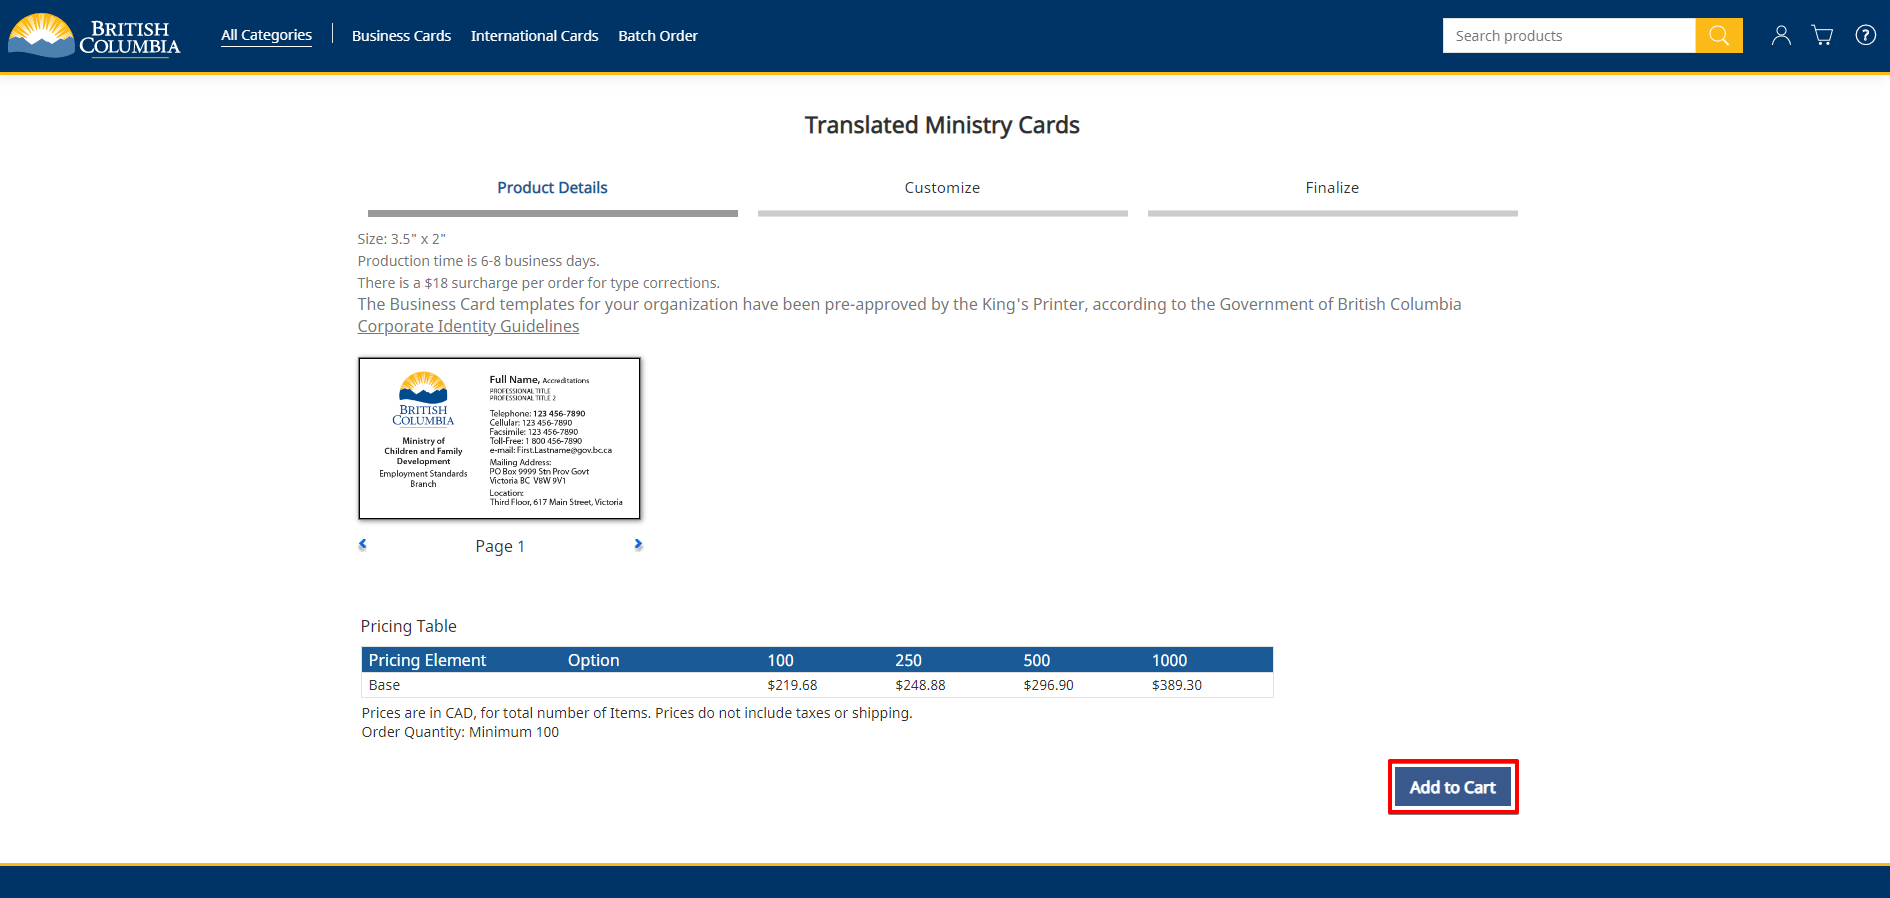The width and height of the screenshot is (1890, 898).
Task: Click the $219.68 price cell
Action: click(x=792, y=685)
